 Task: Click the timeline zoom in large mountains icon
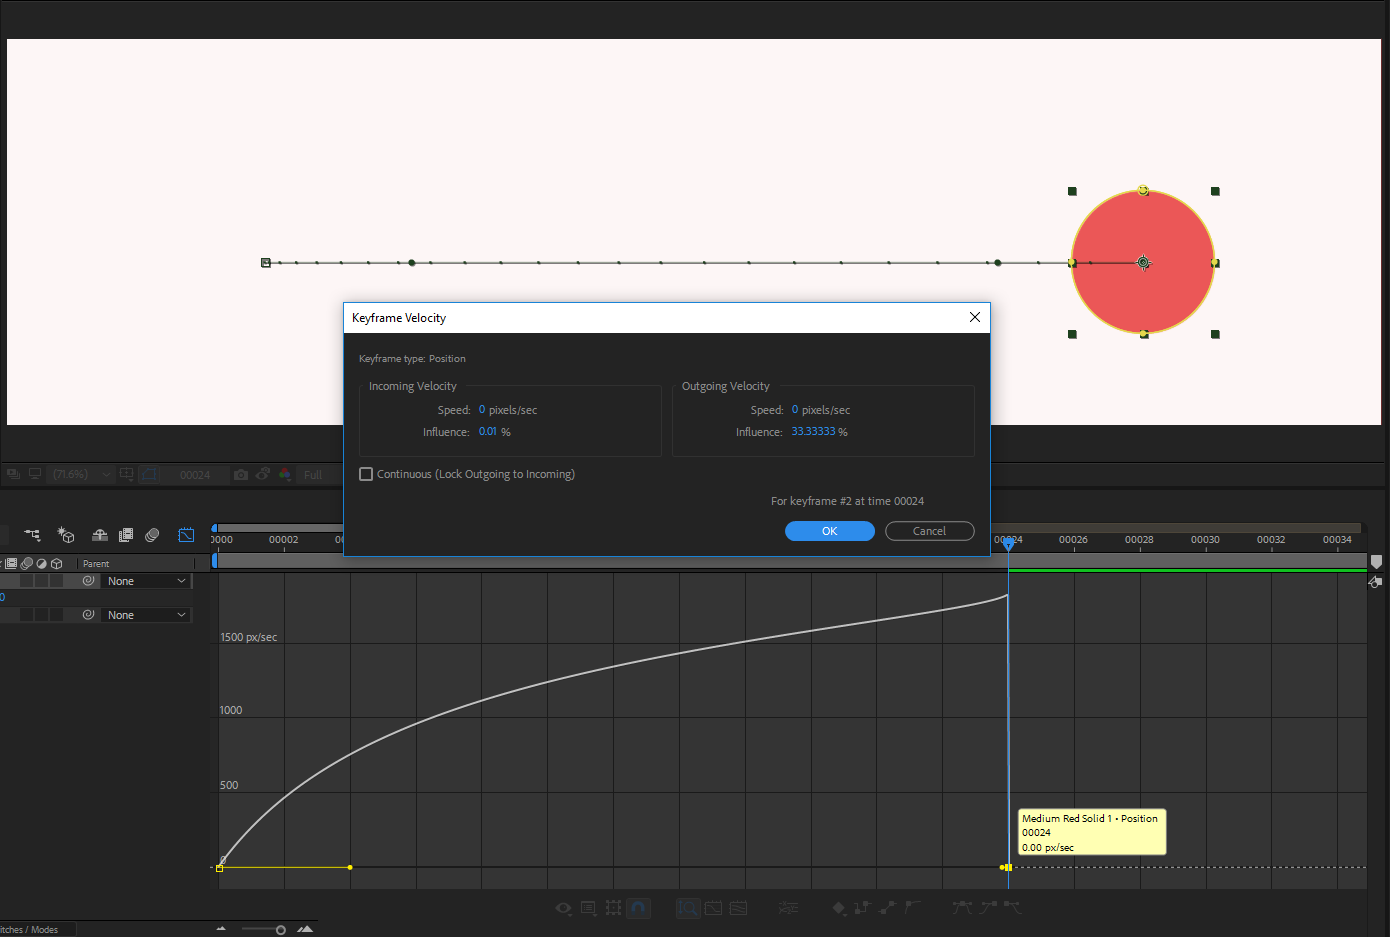305,929
